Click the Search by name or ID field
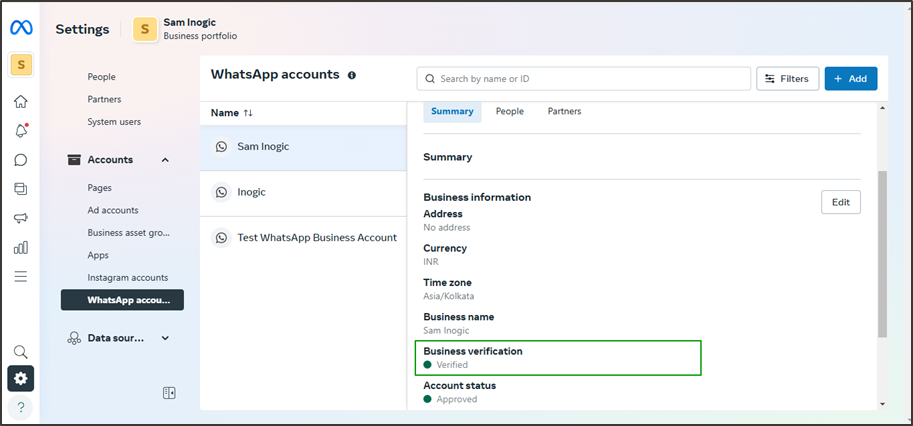The height and width of the screenshot is (426, 913). [590, 79]
